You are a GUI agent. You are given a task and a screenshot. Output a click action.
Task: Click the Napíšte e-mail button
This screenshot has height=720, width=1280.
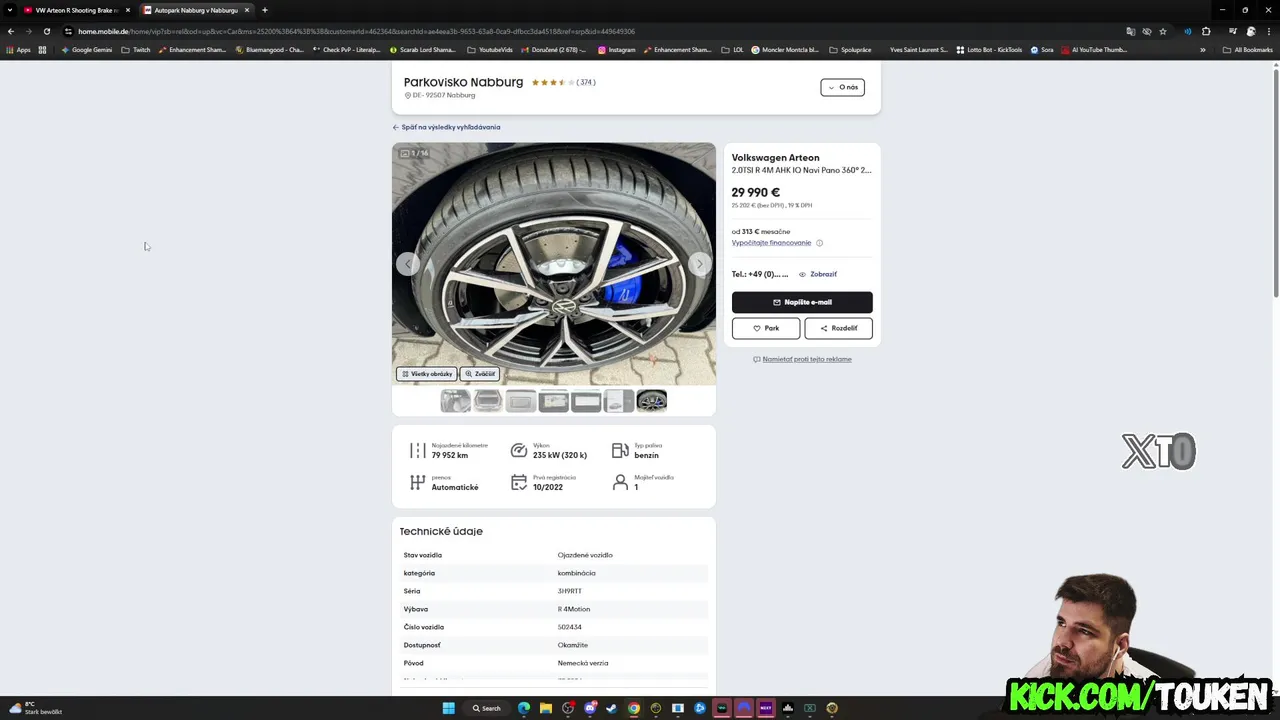point(802,302)
